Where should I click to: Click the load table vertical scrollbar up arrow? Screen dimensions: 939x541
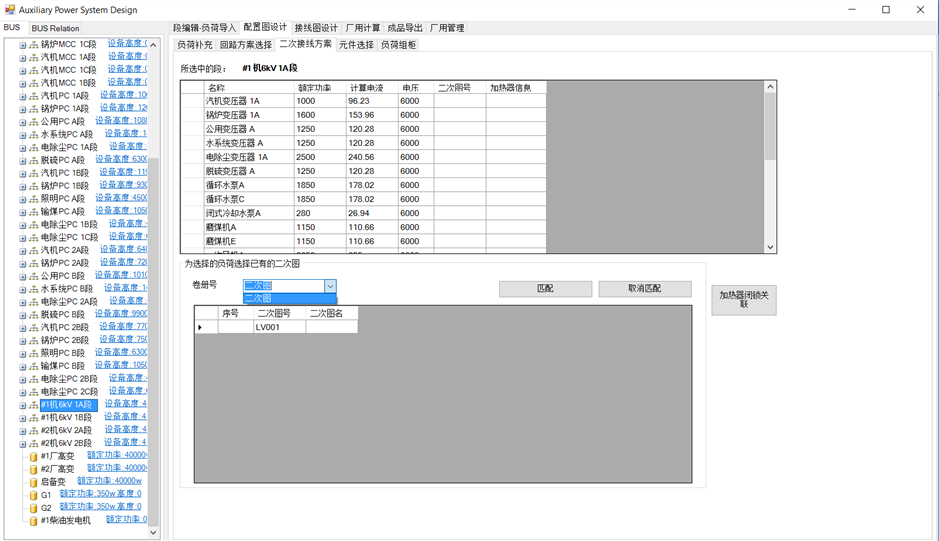tap(770, 87)
